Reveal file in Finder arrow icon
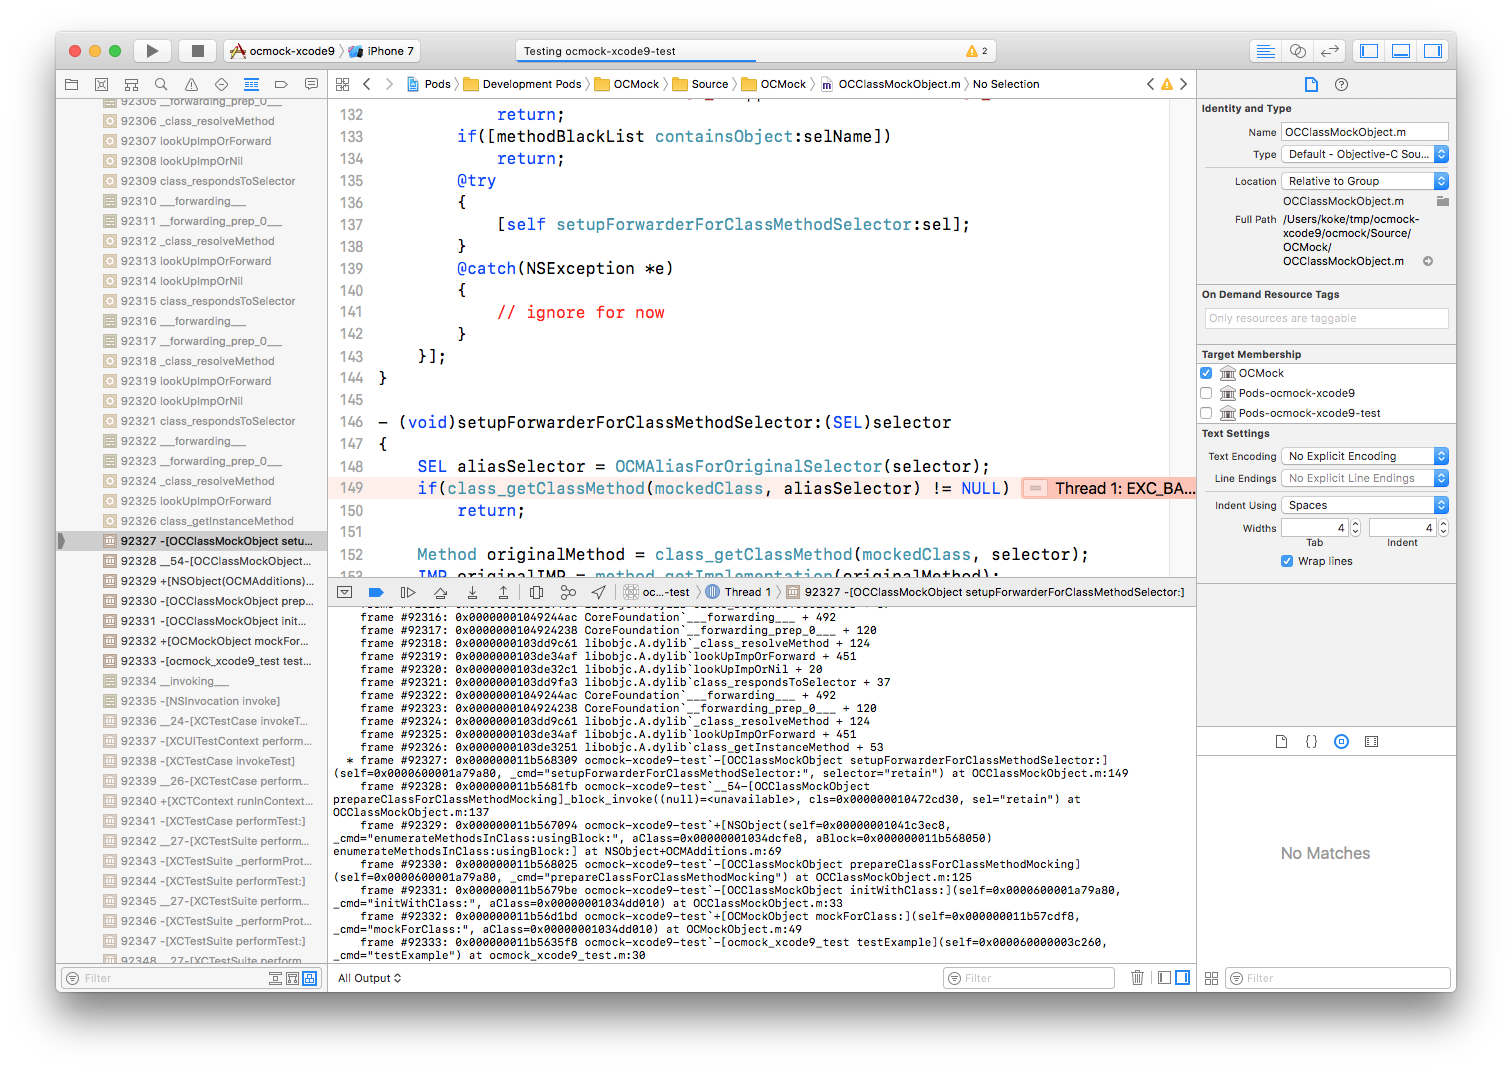 pyautogui.click(x=1428, y=261)
